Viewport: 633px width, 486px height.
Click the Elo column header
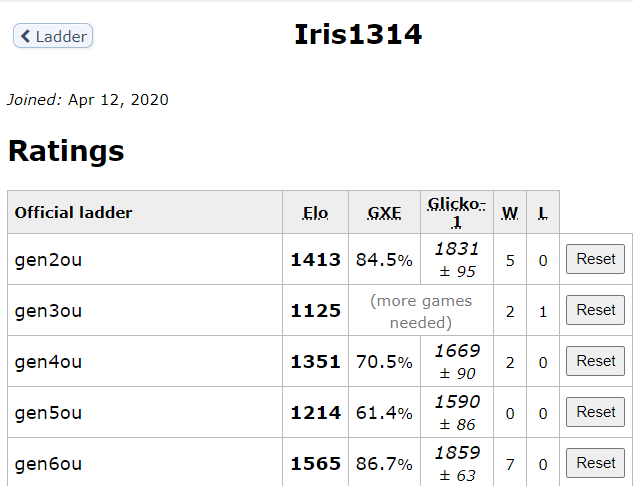[316, 213]
